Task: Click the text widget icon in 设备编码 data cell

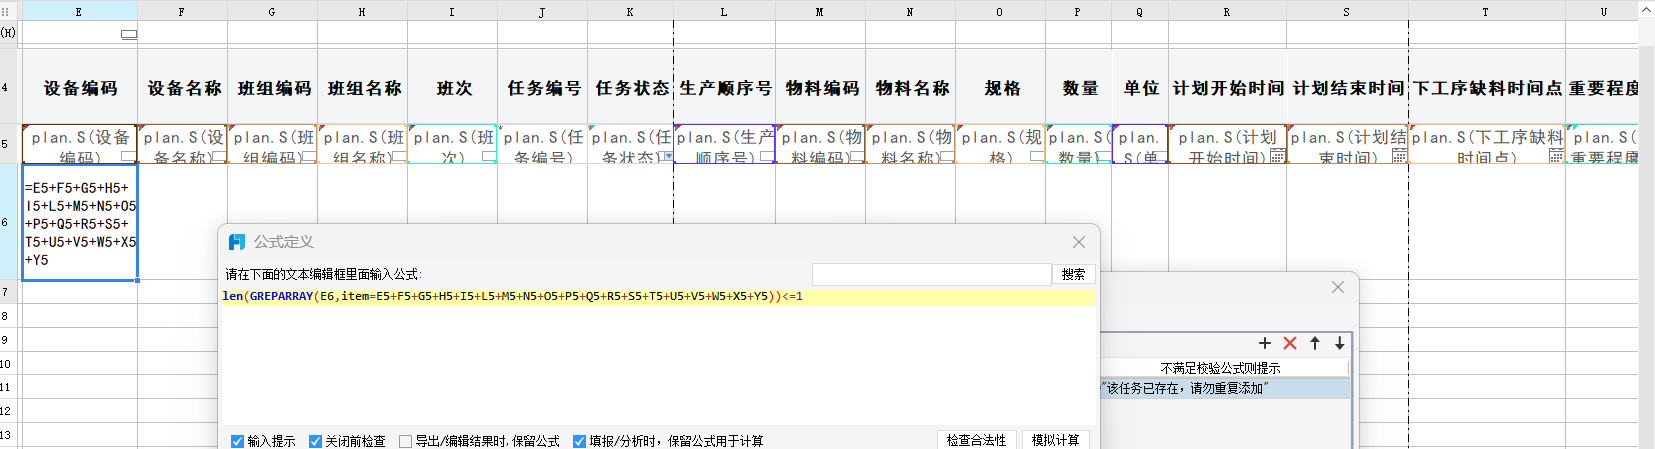Action: (x=128, y=157)
